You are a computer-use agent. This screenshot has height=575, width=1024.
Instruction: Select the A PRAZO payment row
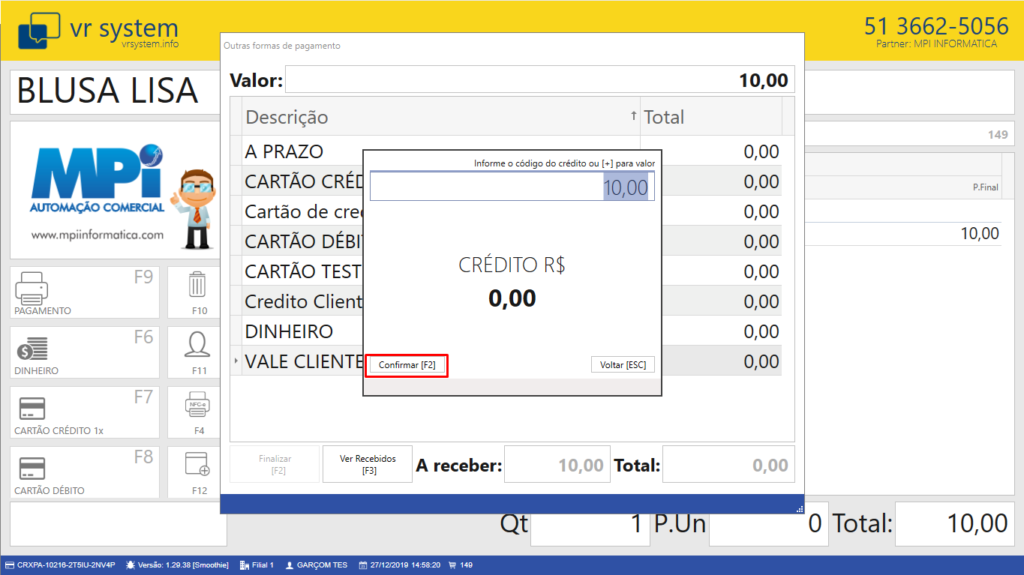300,151
